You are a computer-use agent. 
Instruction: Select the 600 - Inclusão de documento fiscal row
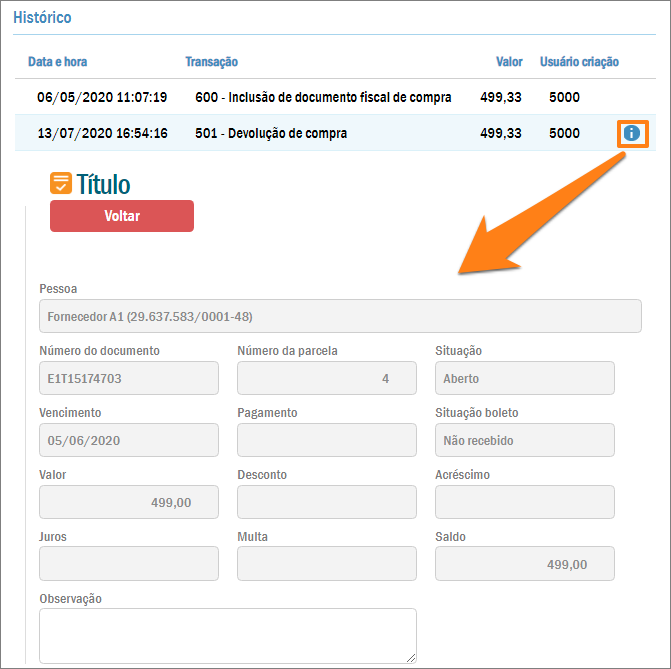point(323,97)
